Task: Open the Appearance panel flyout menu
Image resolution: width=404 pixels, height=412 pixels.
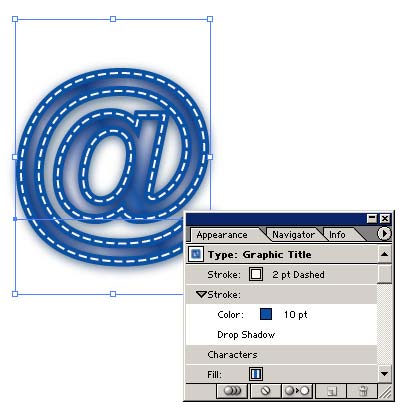Action: click(384, 233)
